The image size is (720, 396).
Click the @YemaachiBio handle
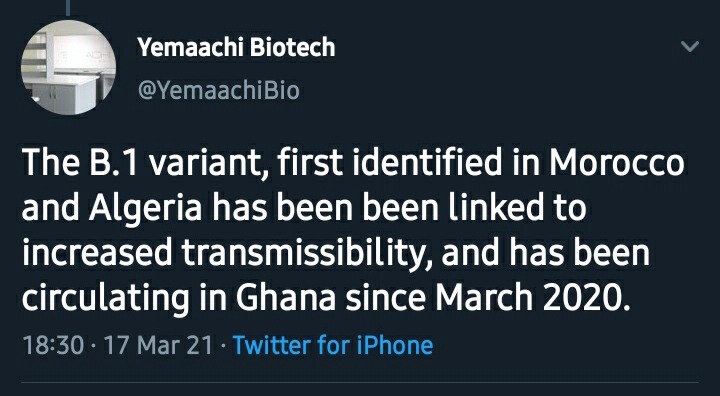pos(218,90)
